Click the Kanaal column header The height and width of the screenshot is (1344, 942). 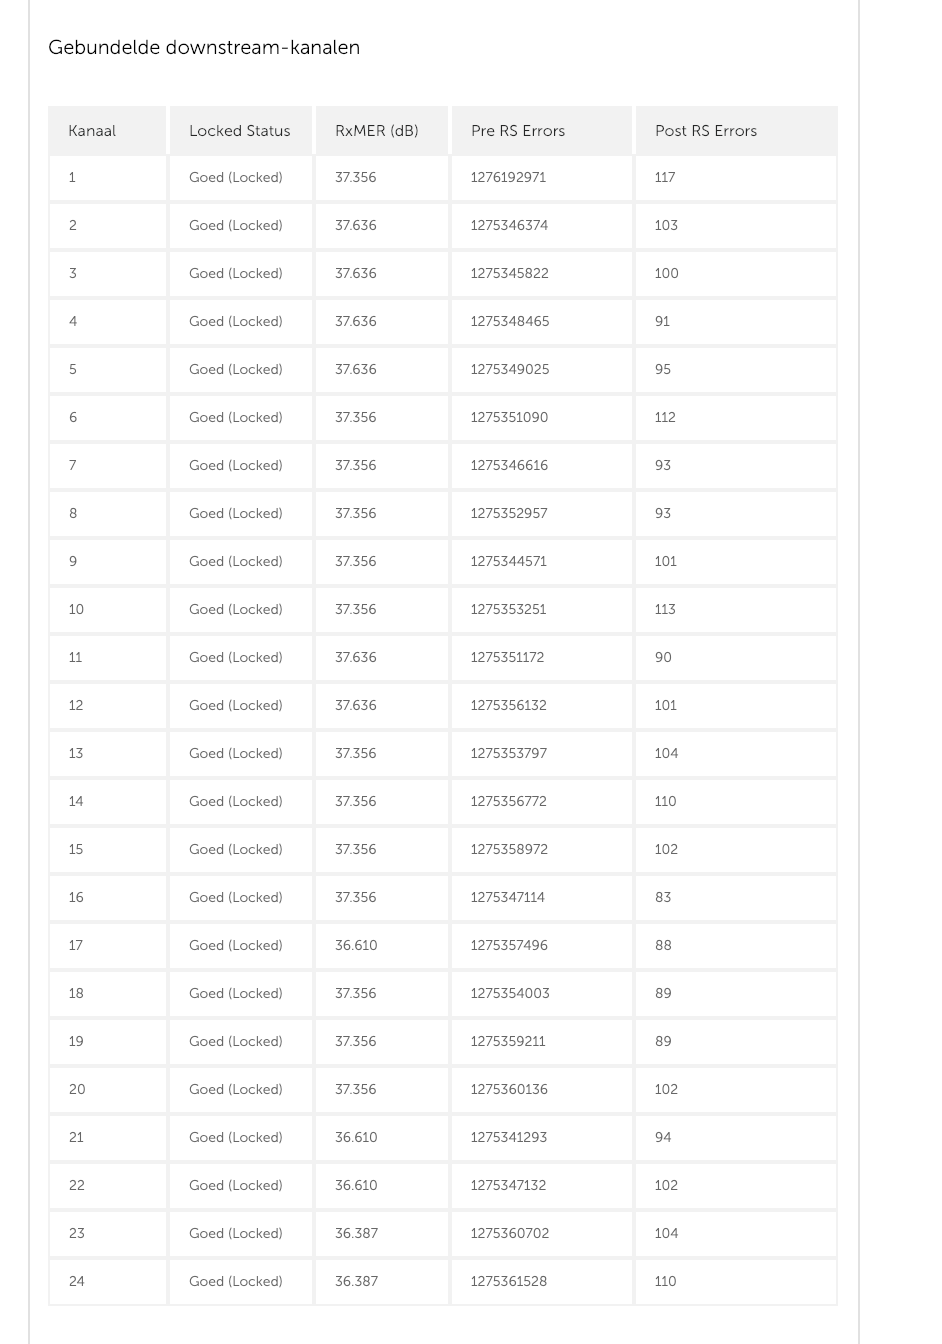click(x=92, y=131)
